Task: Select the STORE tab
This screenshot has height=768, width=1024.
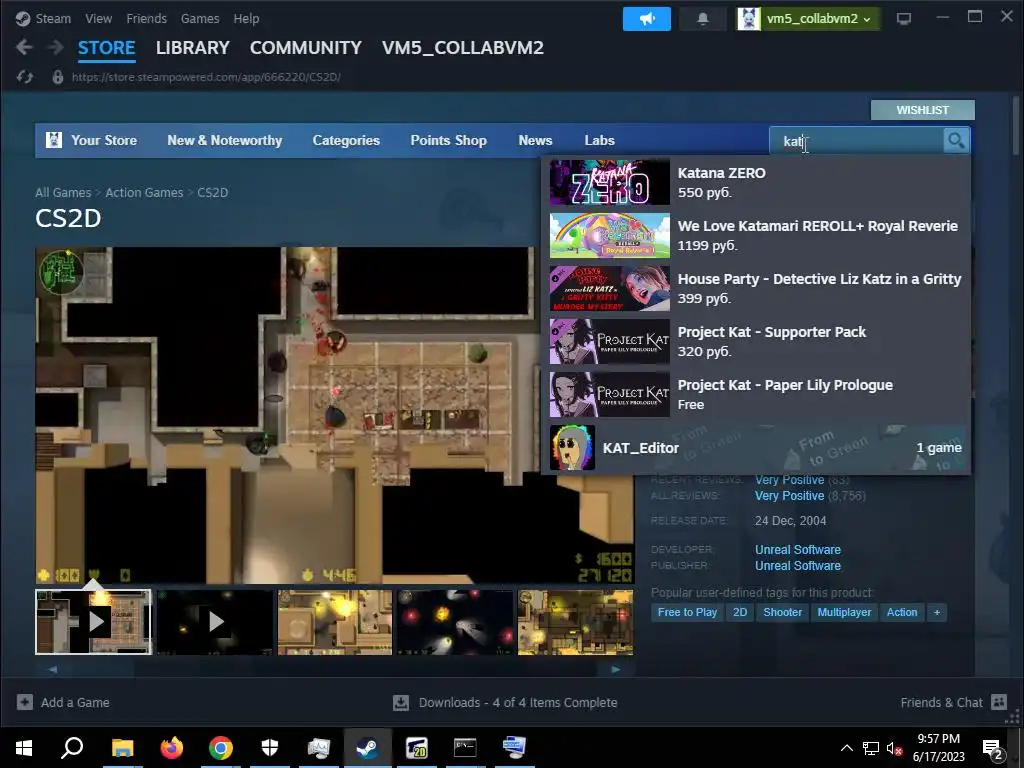Action: click(x=106, y=48)
